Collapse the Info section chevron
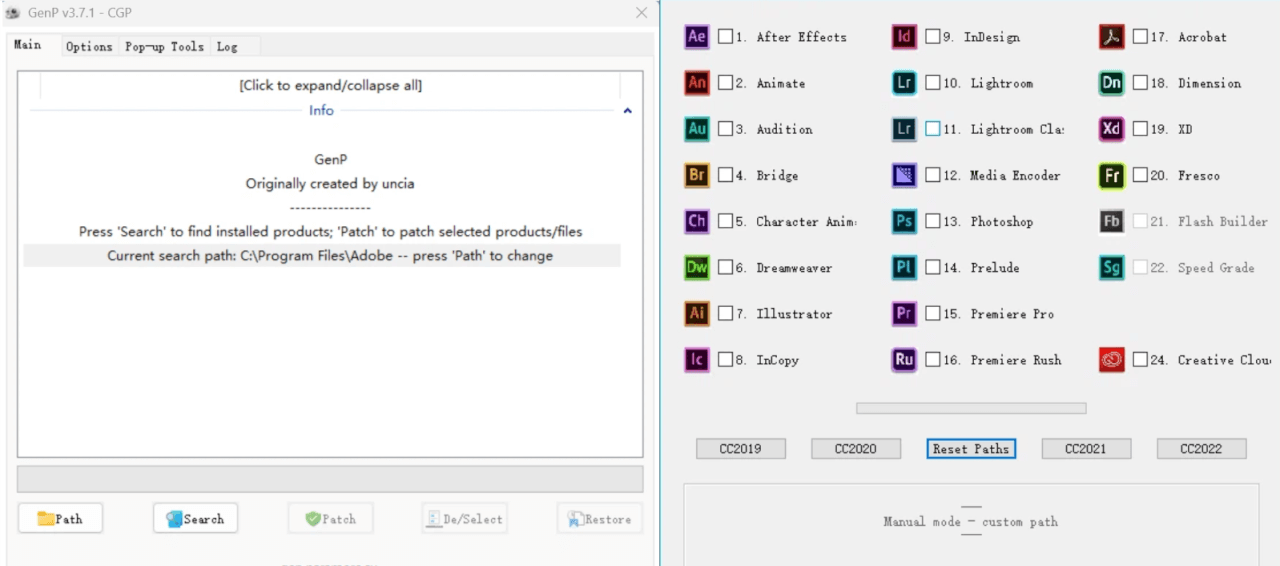Screen dimensions: 1280x566 (x=627, y=111)
